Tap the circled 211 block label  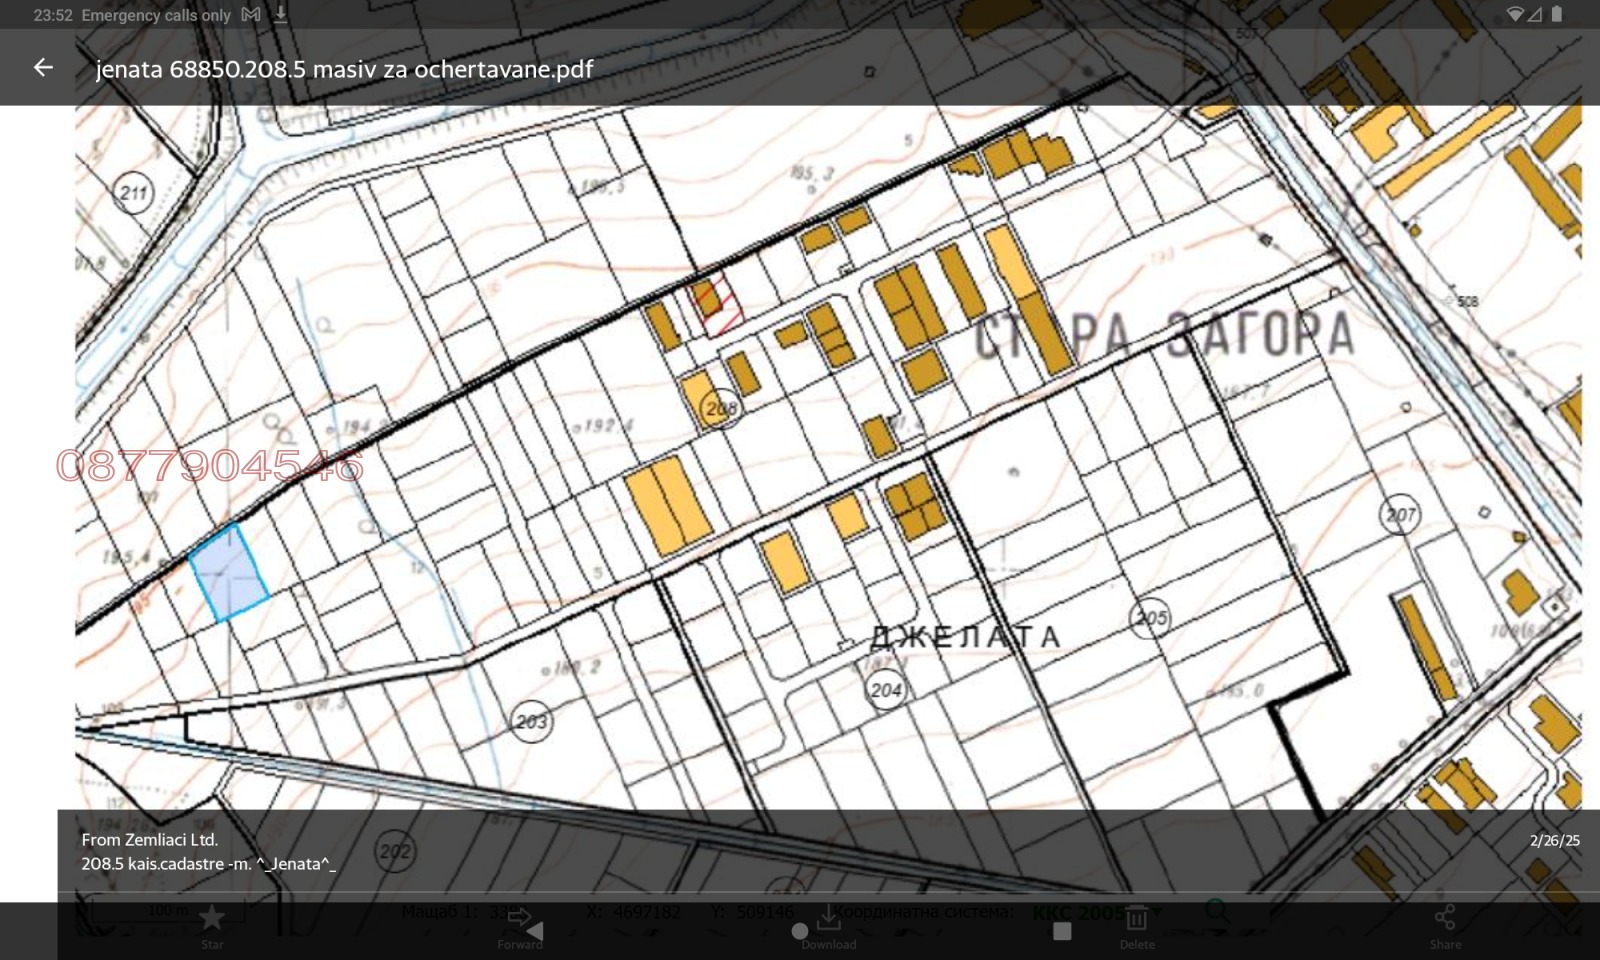[134, 192]
